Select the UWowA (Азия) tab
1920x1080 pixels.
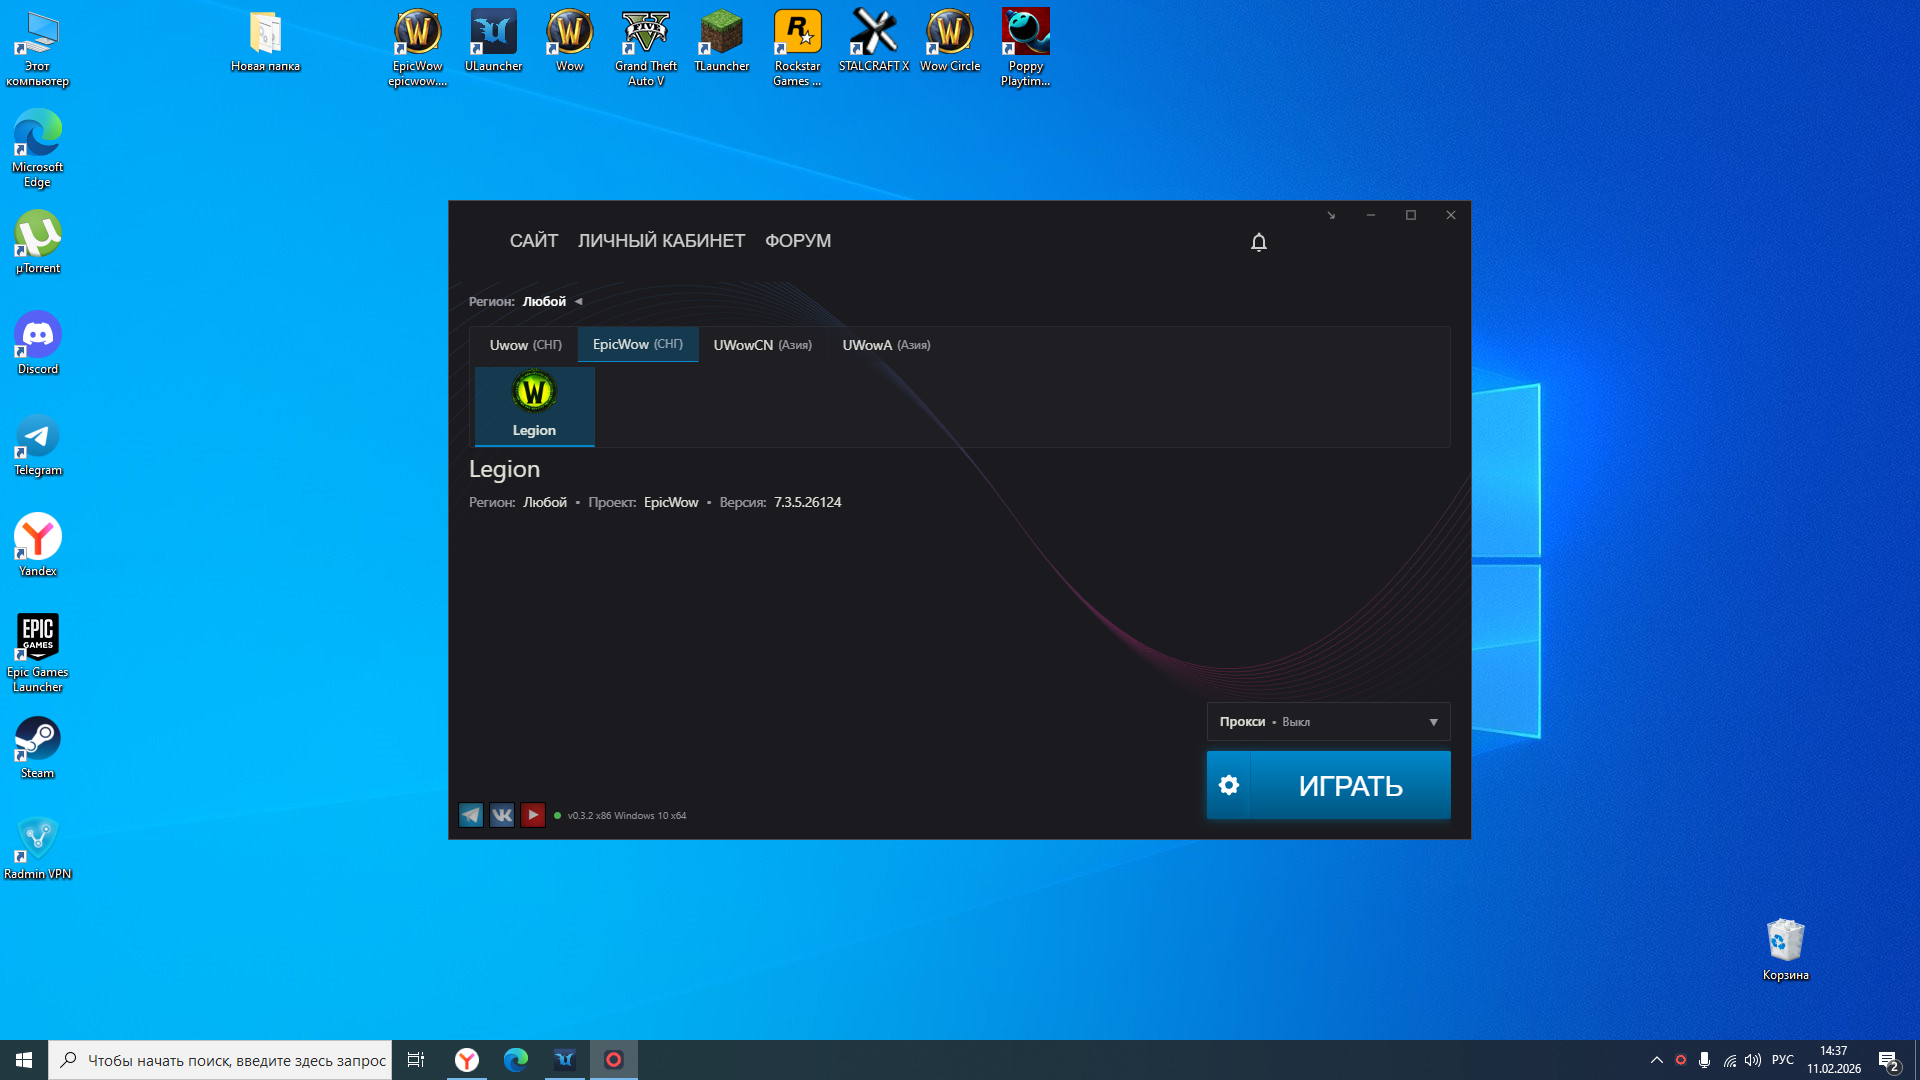point(886,345)
